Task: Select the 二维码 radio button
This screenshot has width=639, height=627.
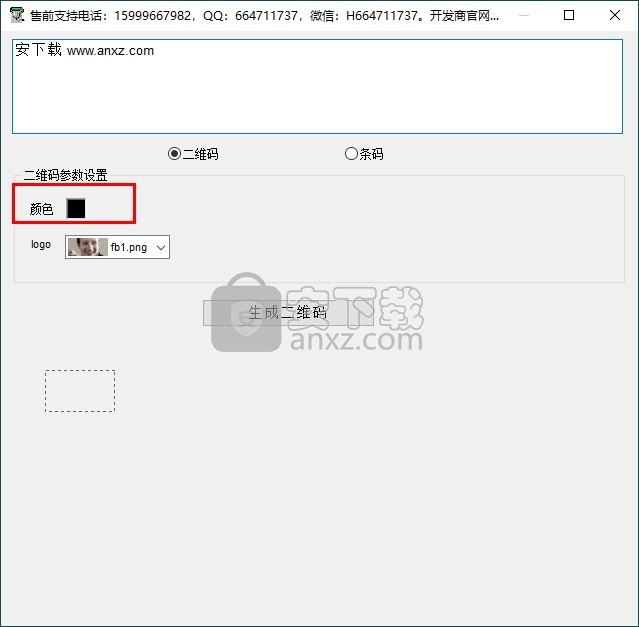Action: (193, 154)
